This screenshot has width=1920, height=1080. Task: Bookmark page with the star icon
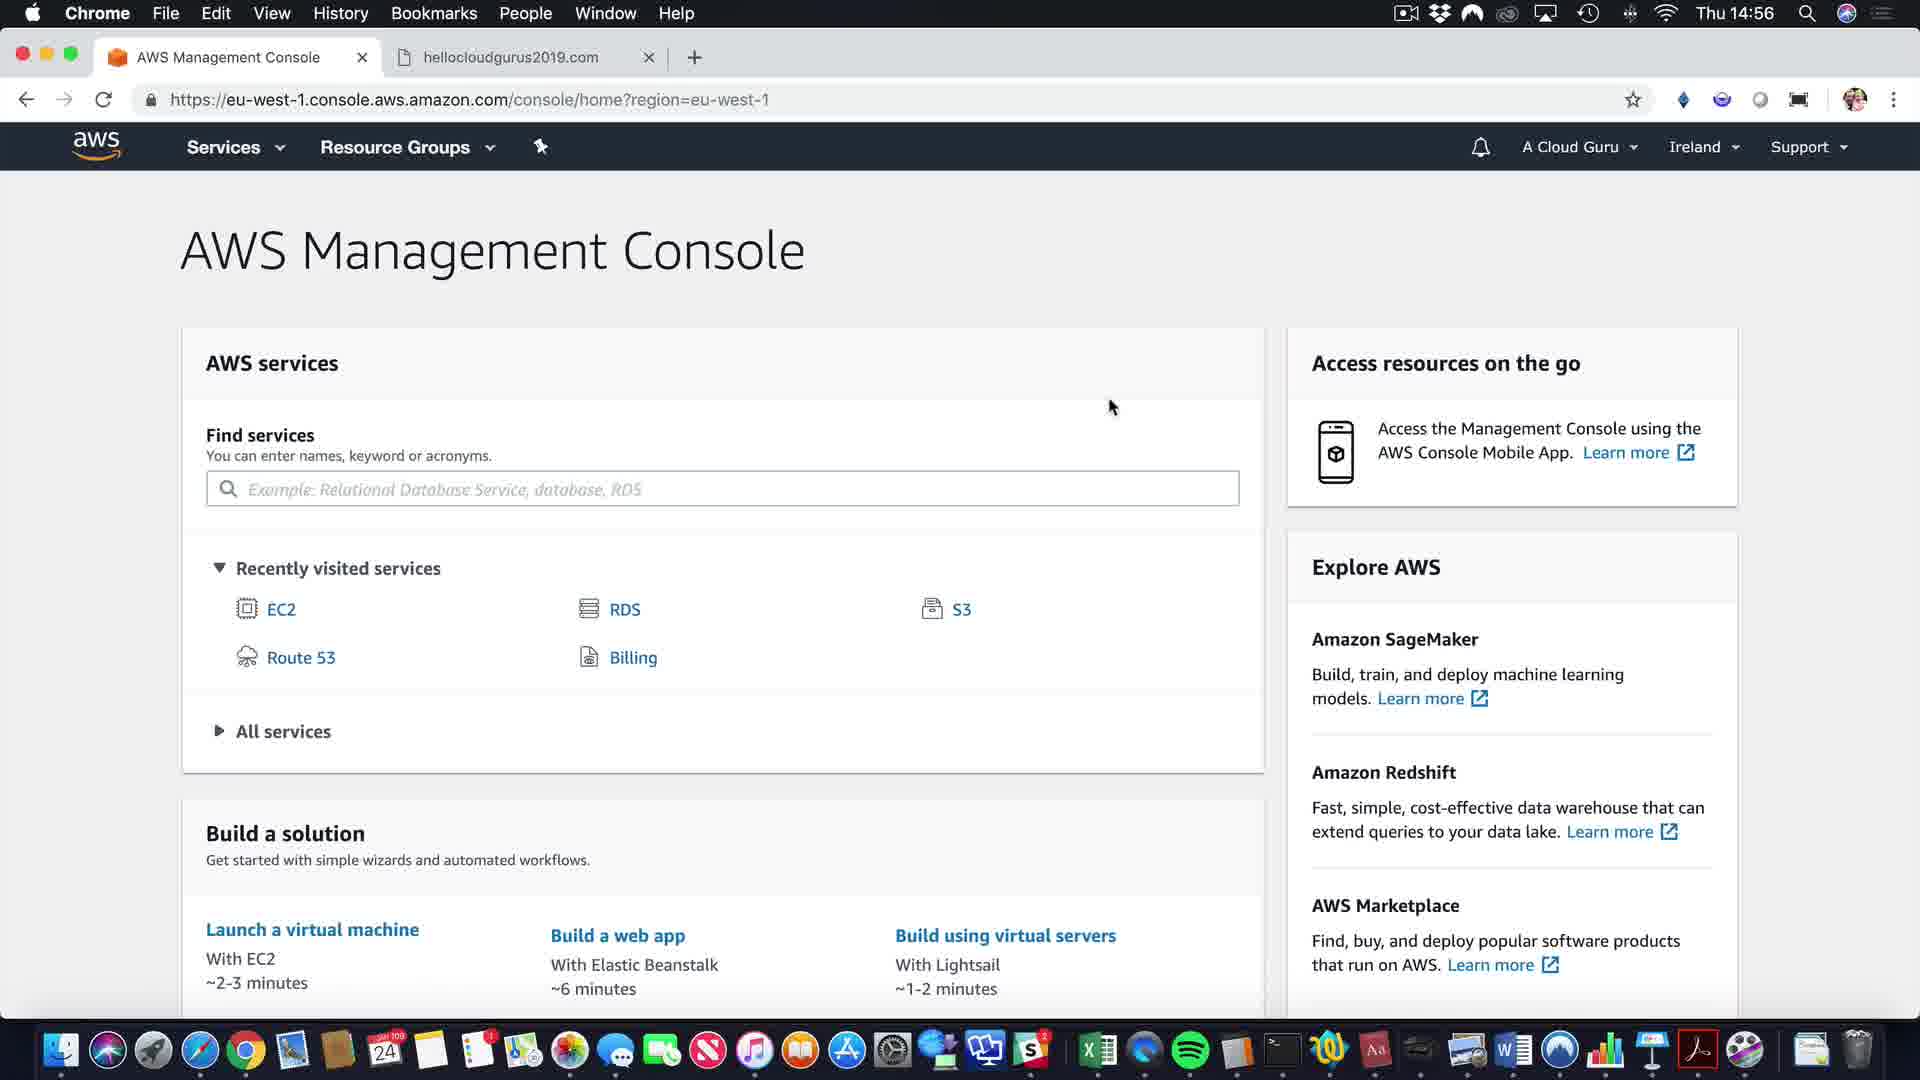[x=1632, y=100]
